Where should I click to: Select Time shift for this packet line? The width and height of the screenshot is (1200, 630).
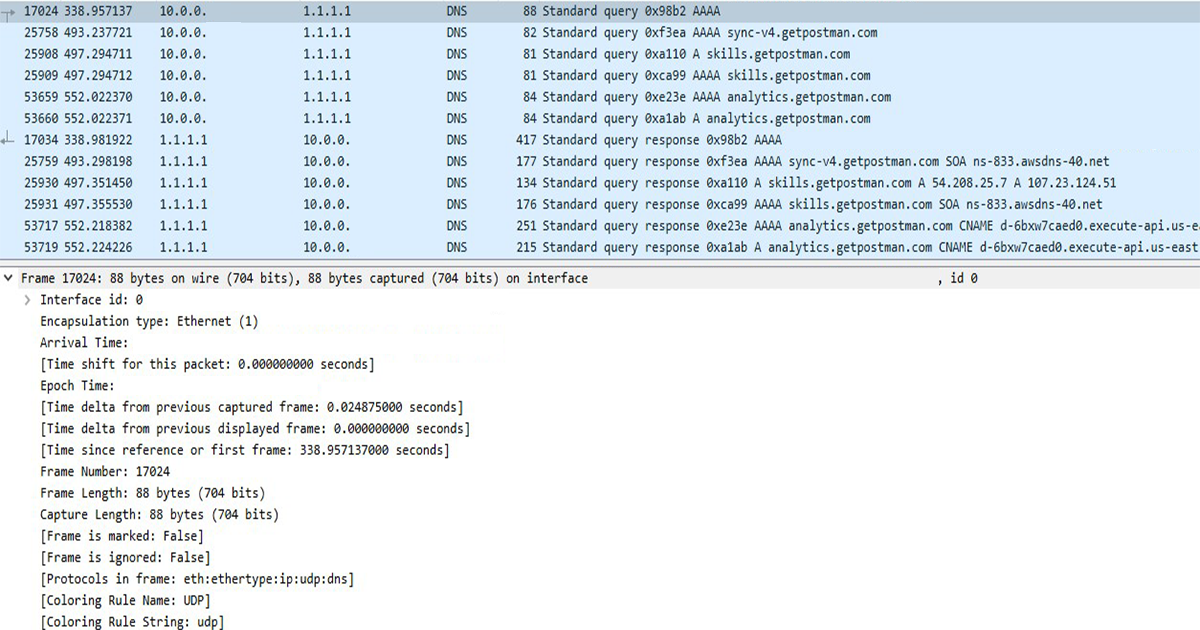tap(207, 365)
